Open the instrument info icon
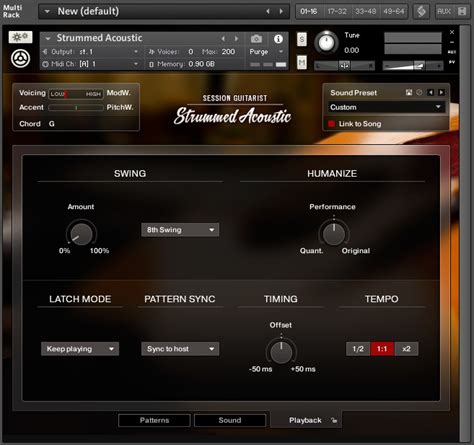The height and width of the screenshot is (445, 474). 278,39
